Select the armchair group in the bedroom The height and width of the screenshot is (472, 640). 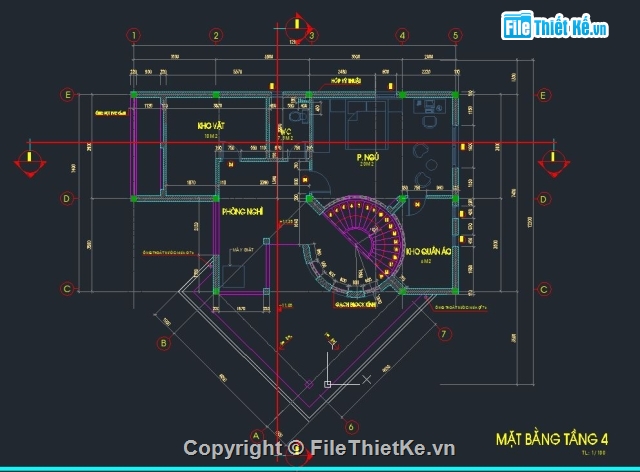(424, 166)
